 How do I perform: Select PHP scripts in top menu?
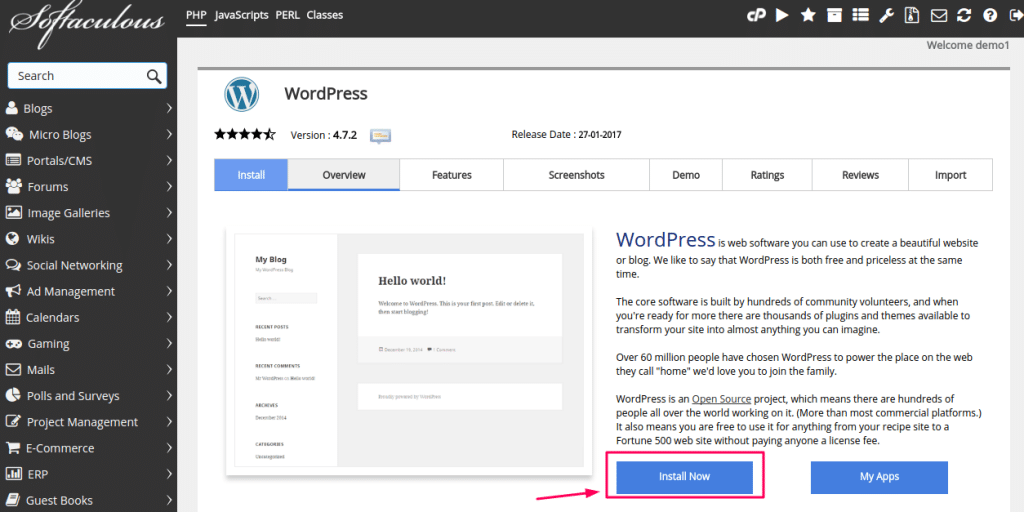tap(196, 14)
